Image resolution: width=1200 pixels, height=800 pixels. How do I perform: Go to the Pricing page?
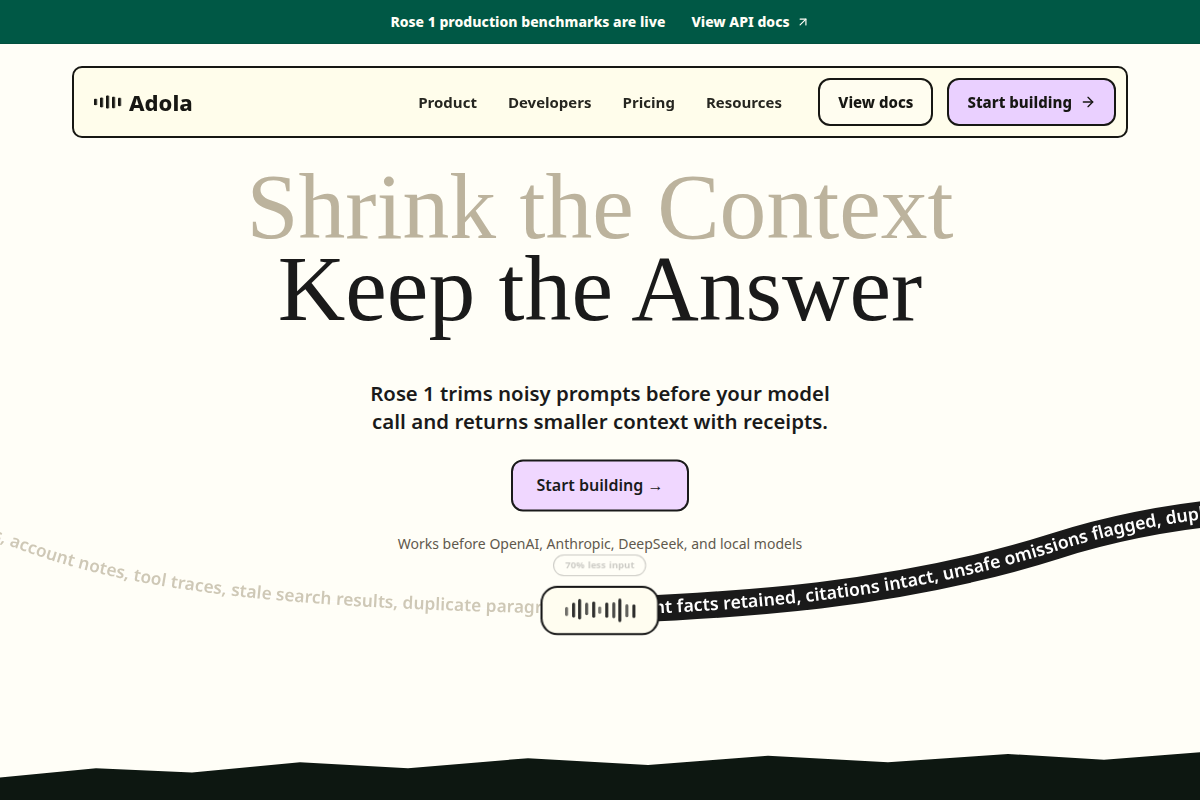point(648,103)
